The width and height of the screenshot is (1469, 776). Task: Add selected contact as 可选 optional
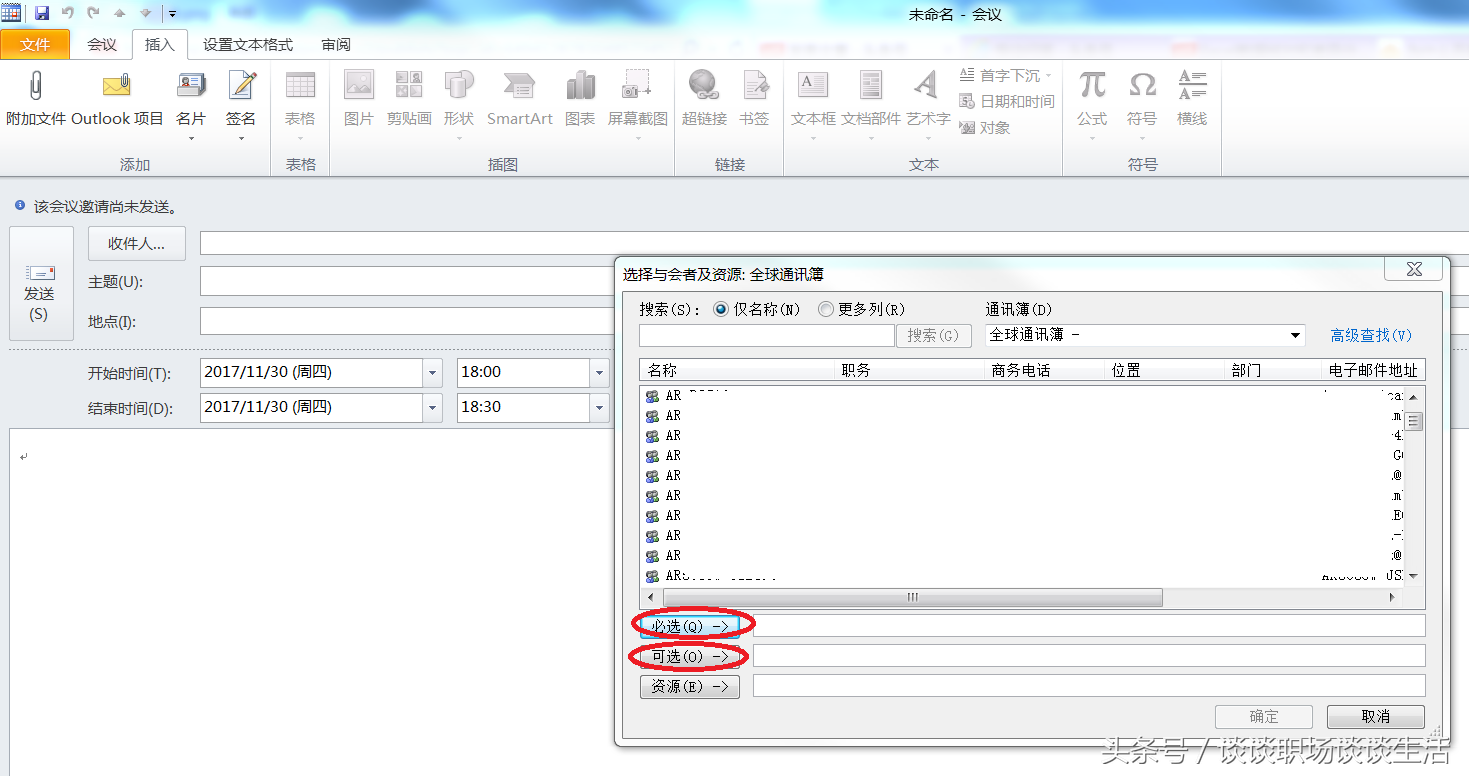[690, 657]
